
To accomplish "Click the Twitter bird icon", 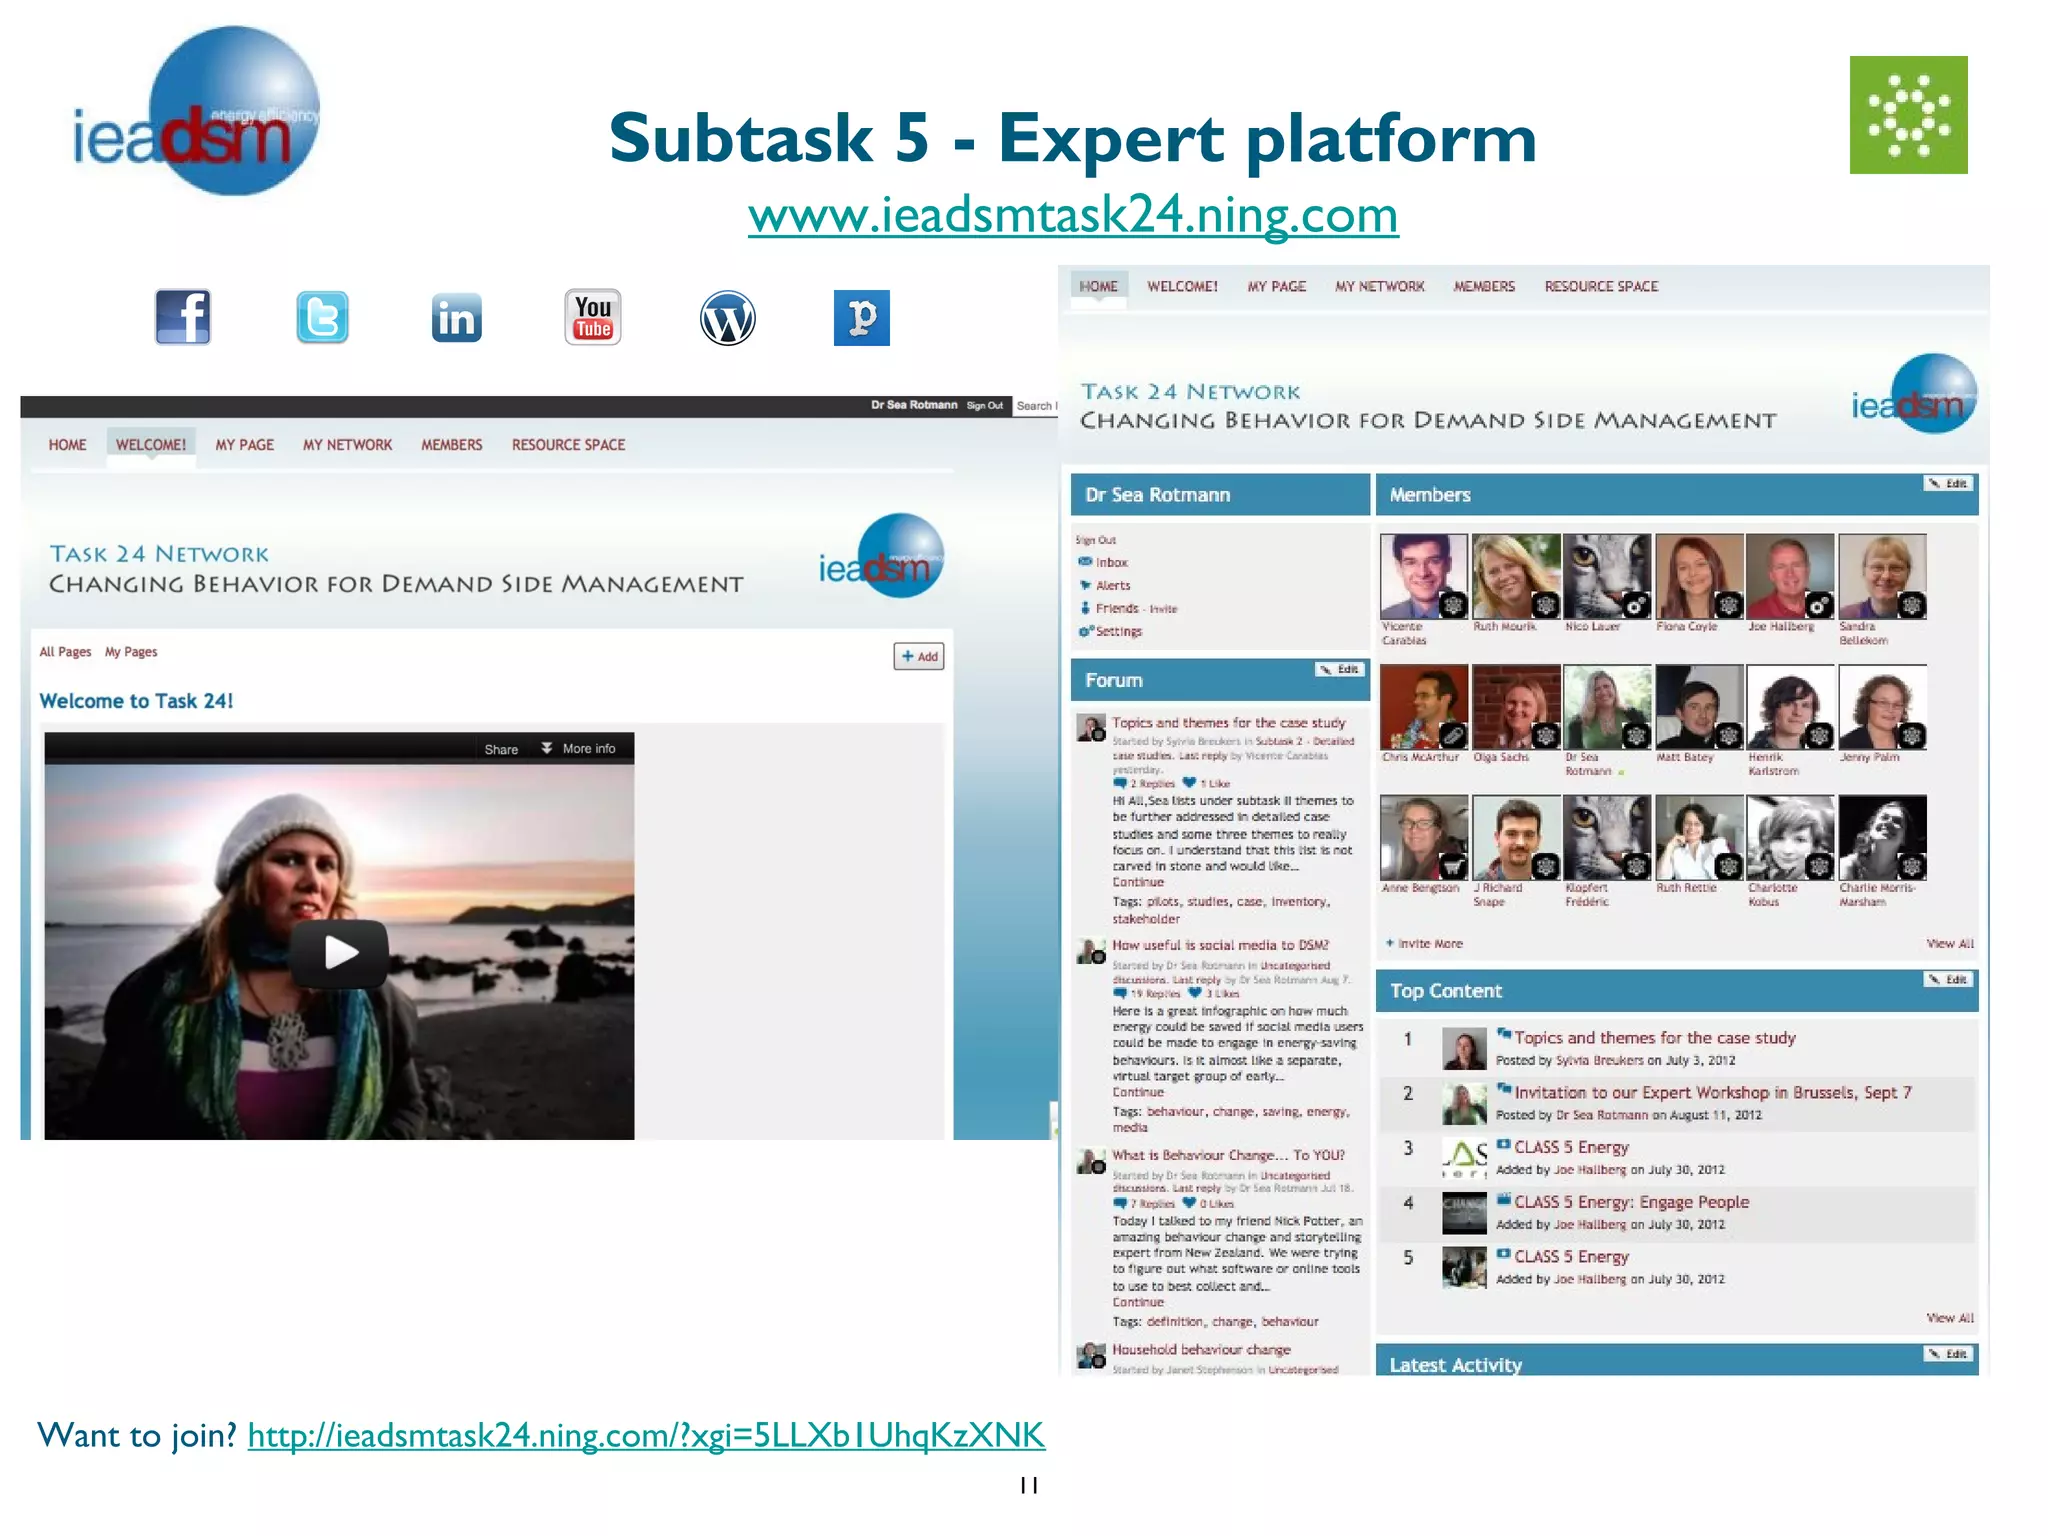I will [x=322, y=317].
